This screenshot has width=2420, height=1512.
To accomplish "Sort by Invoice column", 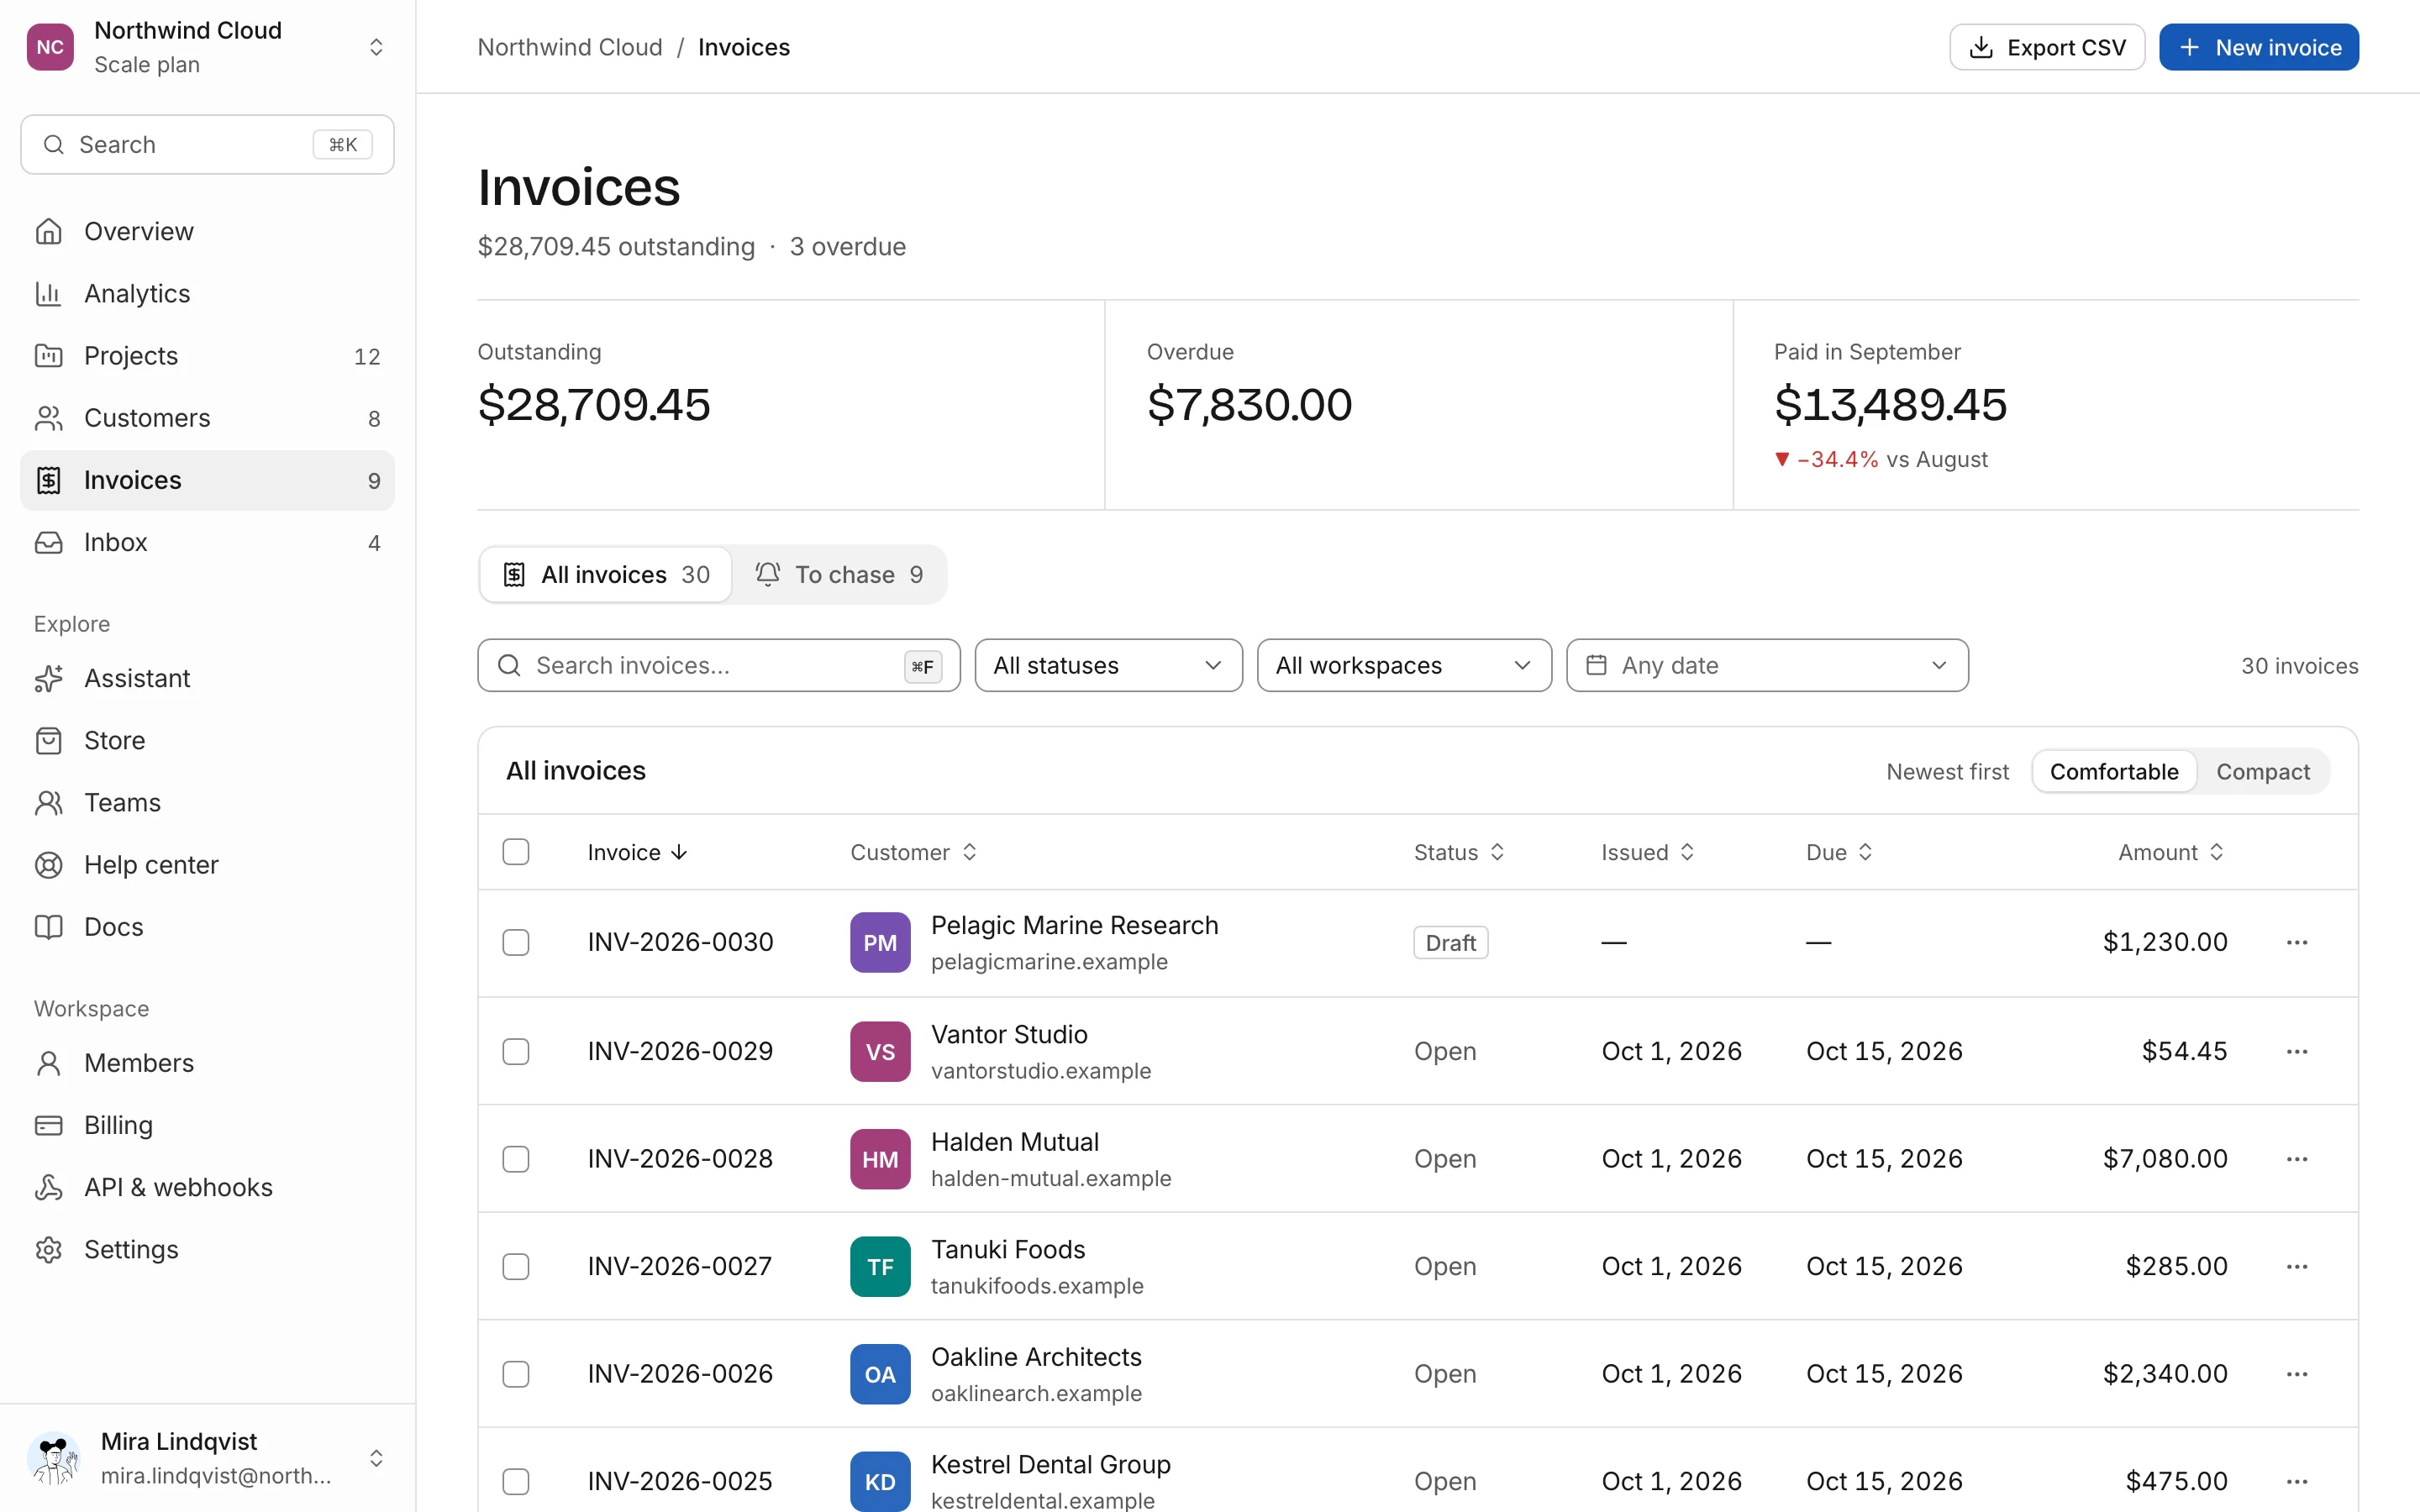I will coord(637,852).
